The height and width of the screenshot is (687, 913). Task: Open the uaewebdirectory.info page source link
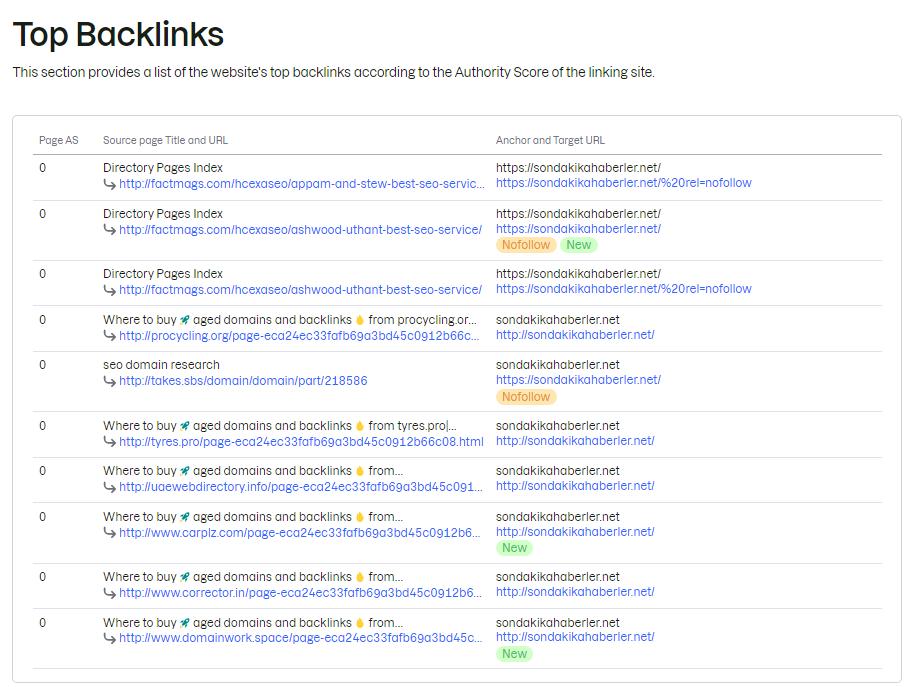tap(301, 487)
